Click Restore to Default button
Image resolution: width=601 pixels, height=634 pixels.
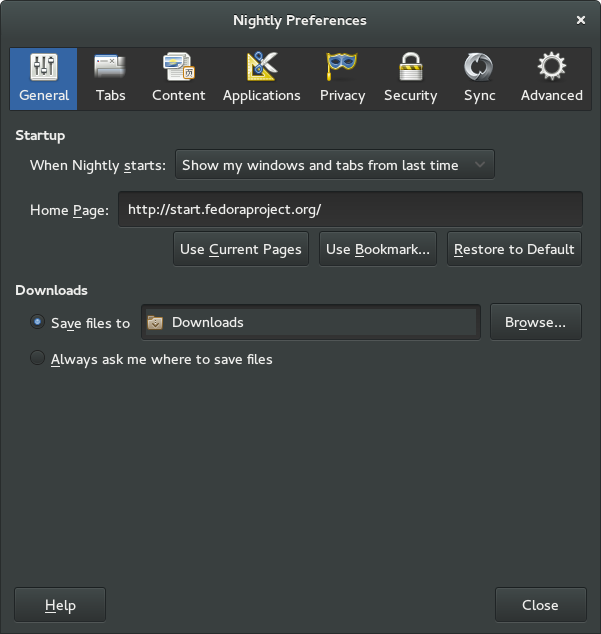(x=514, y=249)
